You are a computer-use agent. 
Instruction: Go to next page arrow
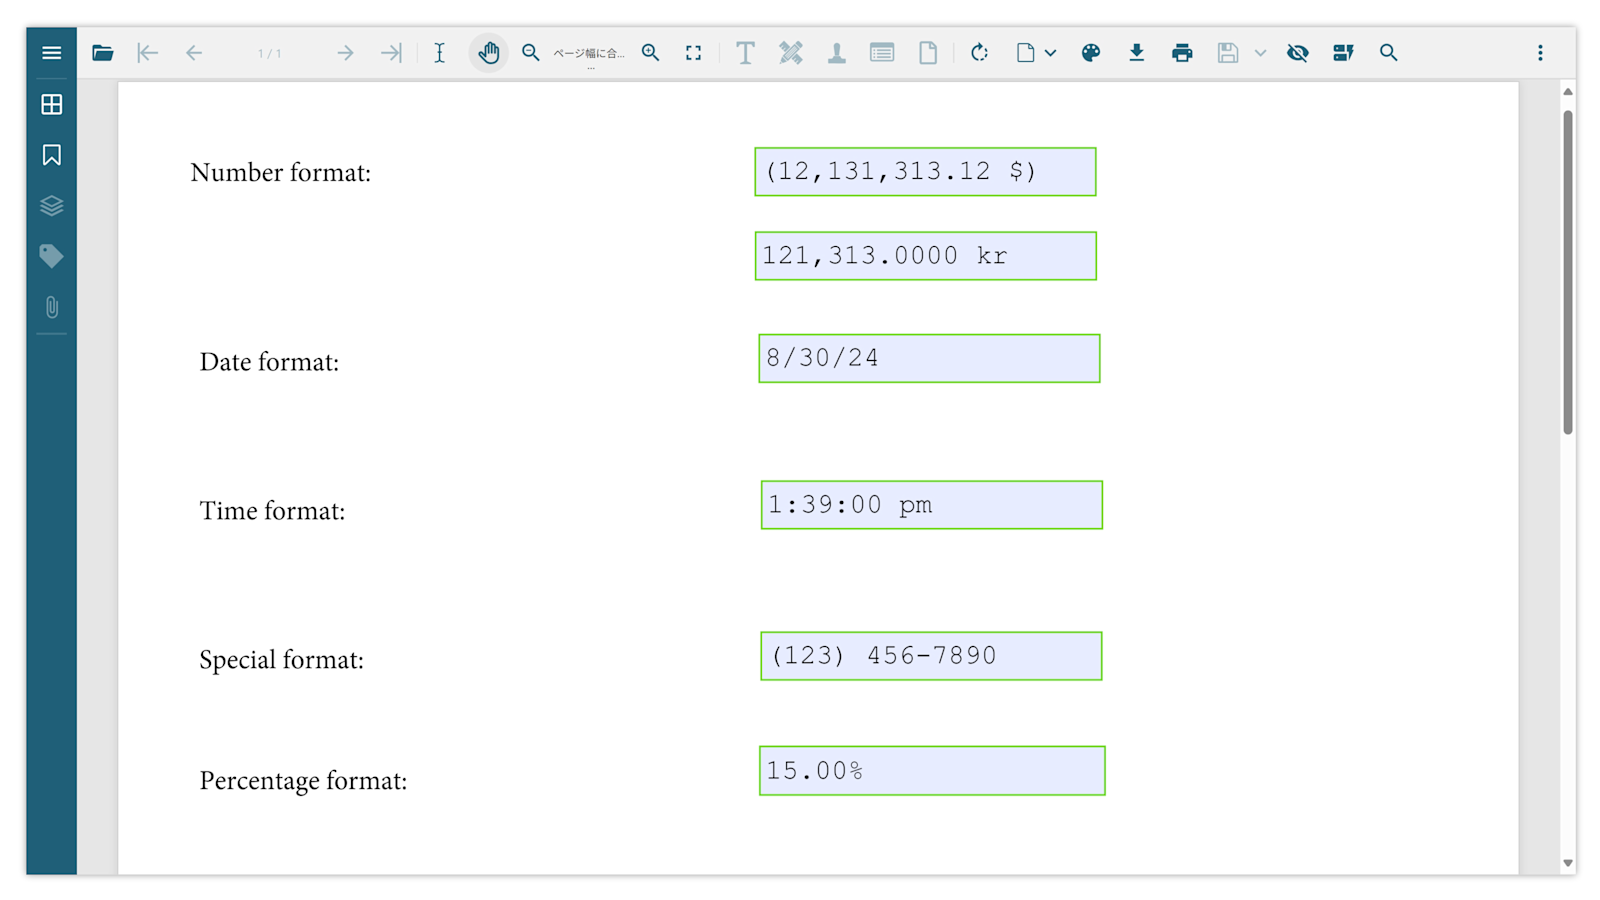345,53
